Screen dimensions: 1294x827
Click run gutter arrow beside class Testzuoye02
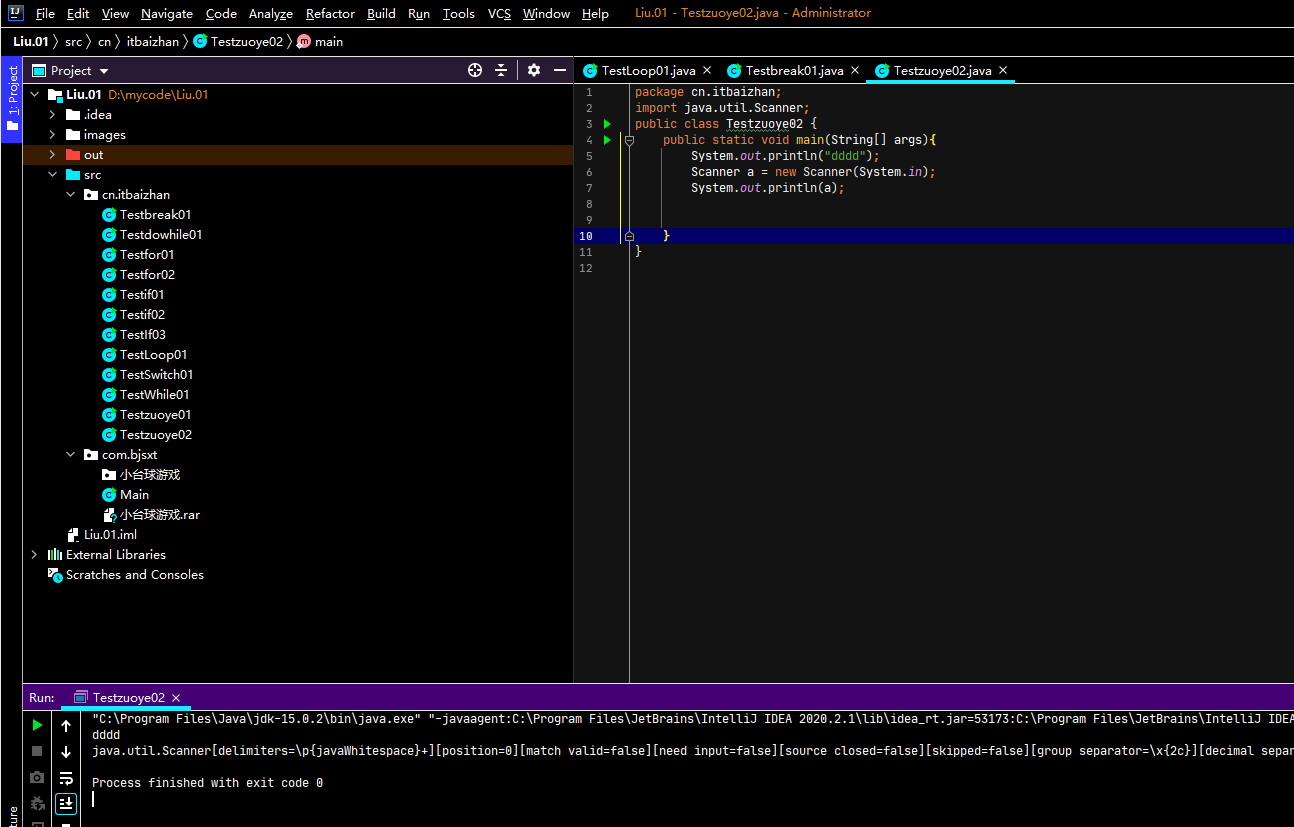pyautogui.click(x=607, y=124)
